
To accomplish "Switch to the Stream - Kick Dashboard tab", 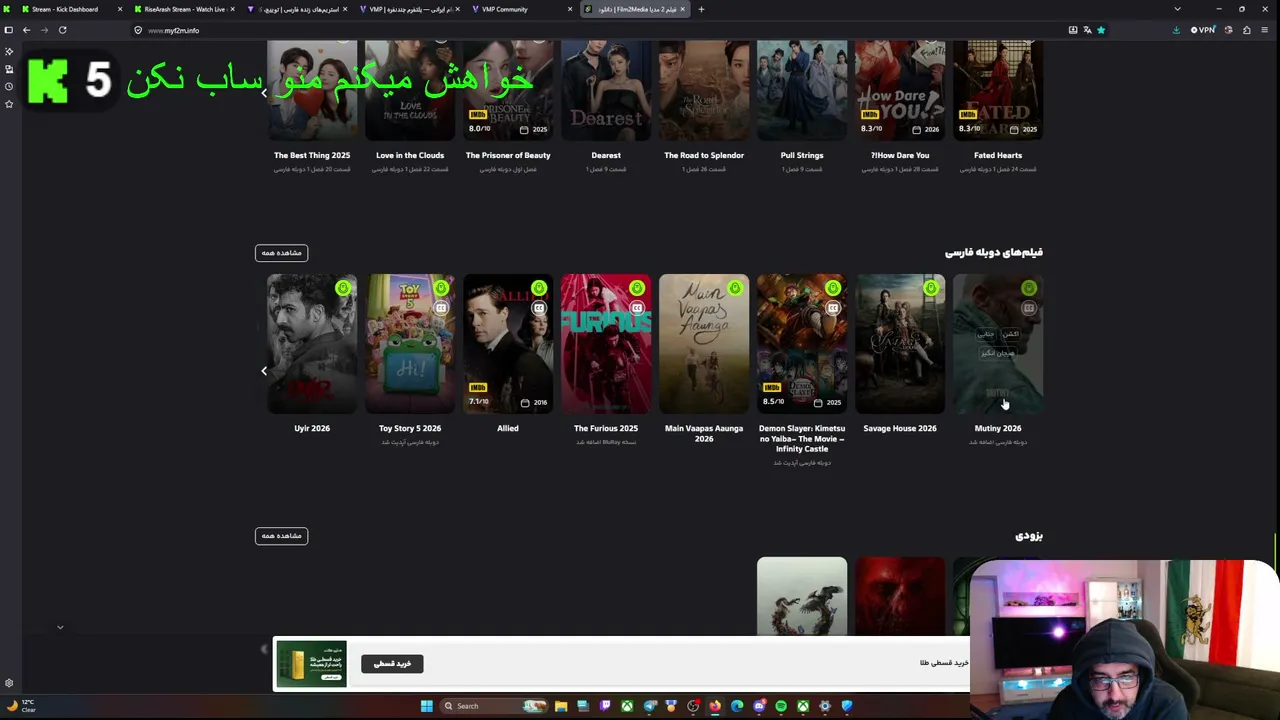I will [70, 9].
